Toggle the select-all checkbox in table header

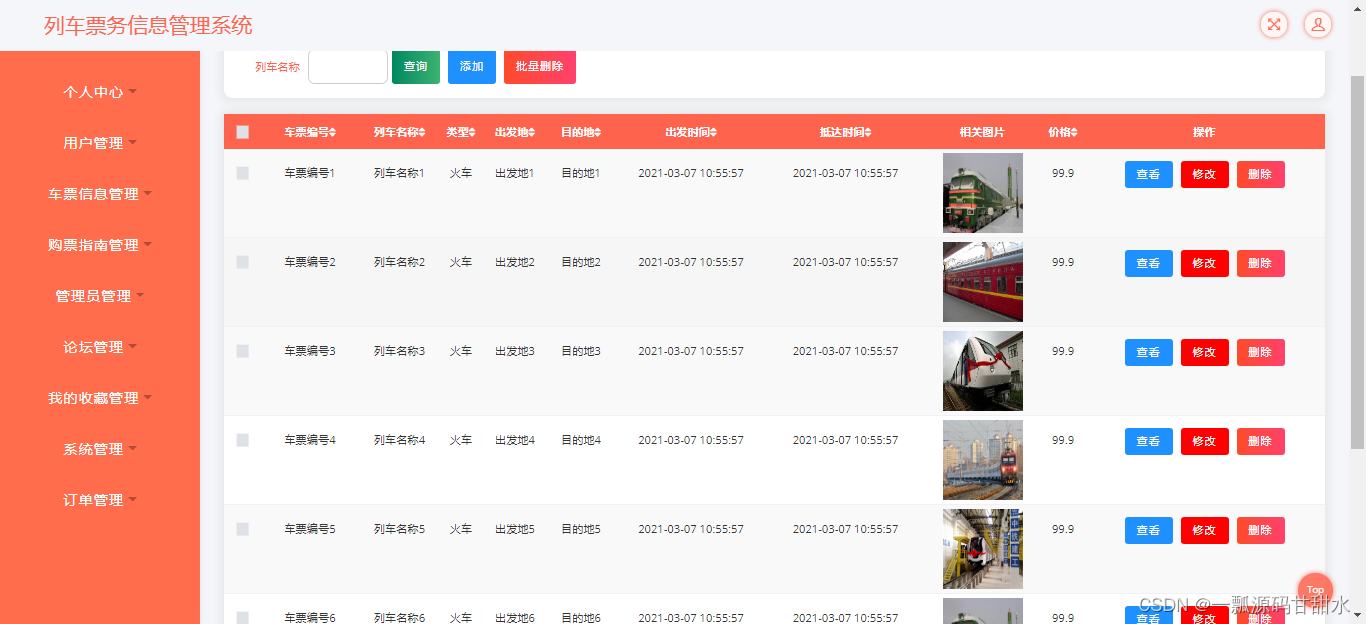point(243,132)
